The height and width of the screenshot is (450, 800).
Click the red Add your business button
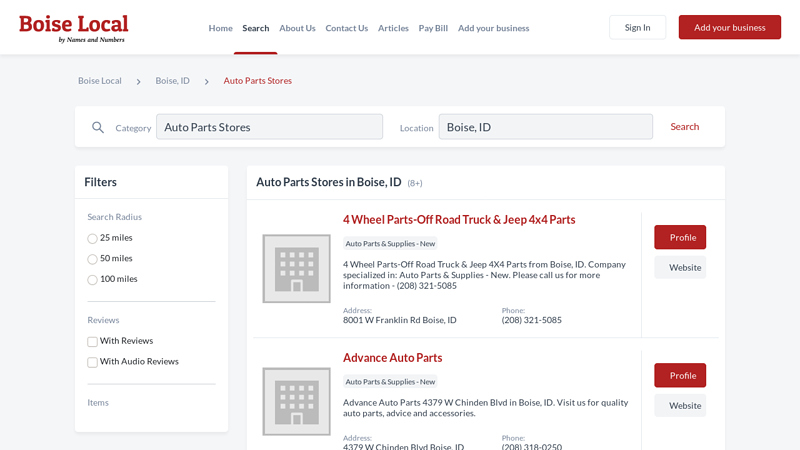(x=730, y=28)
